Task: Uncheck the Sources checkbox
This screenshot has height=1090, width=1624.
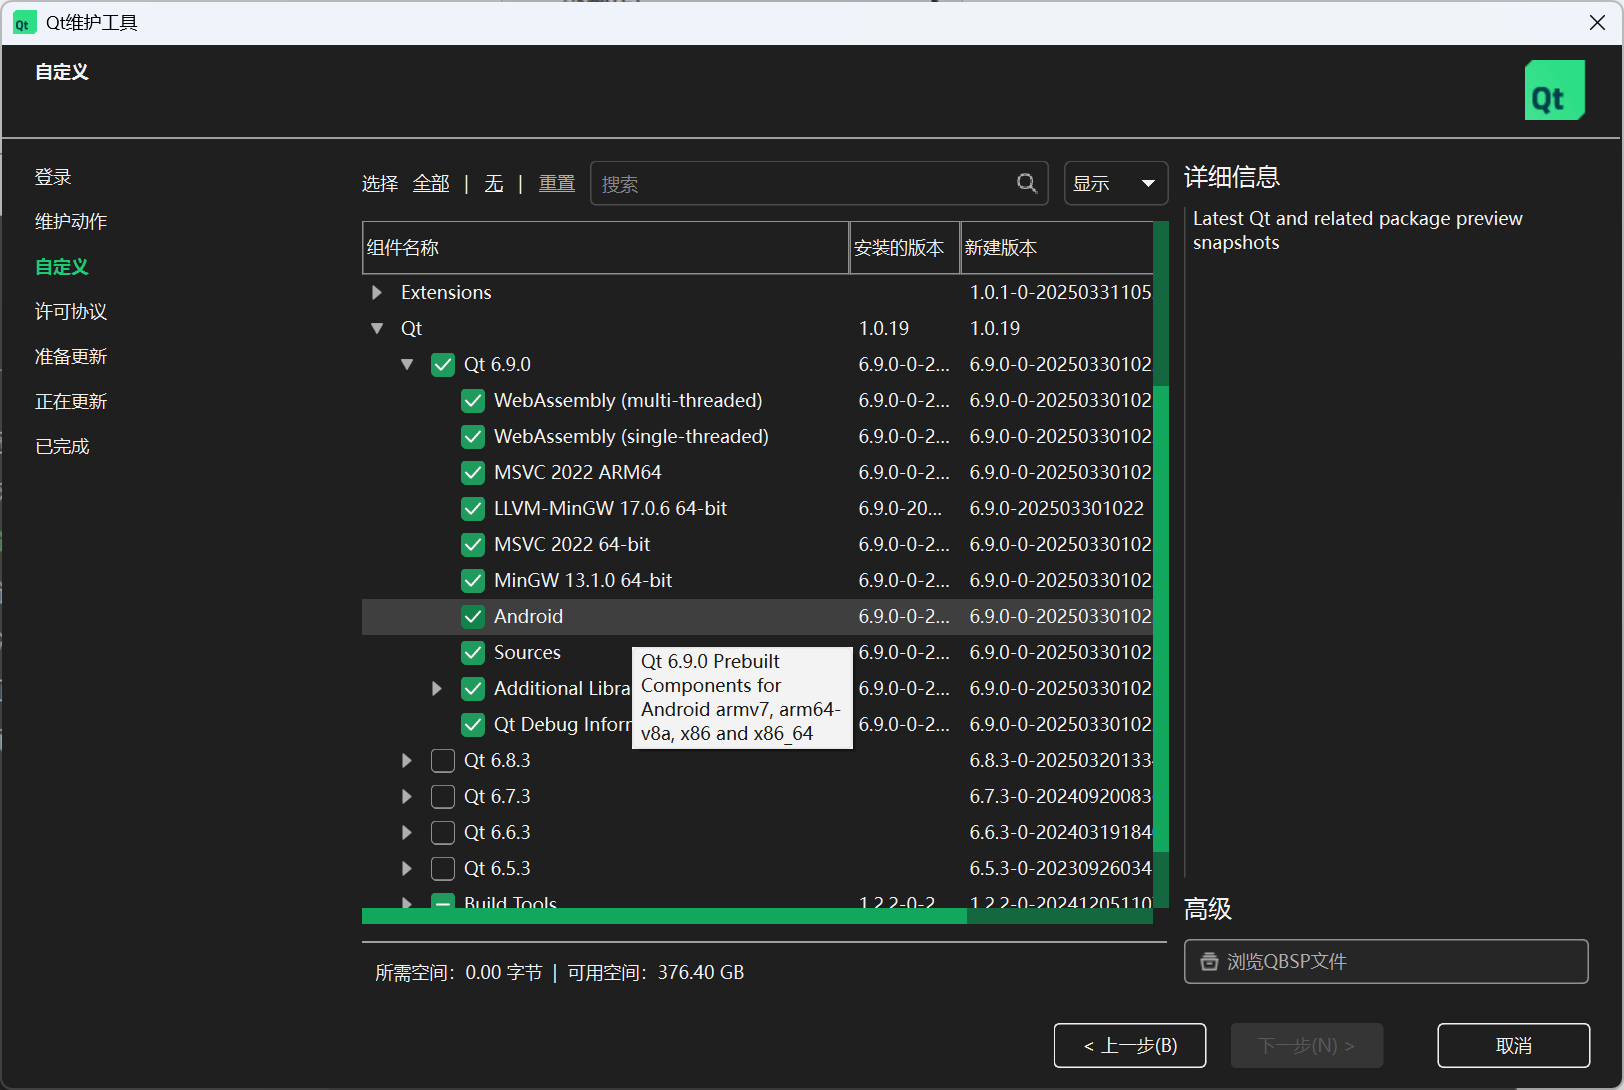Action: pyautogui.click(x=473, y=652)
